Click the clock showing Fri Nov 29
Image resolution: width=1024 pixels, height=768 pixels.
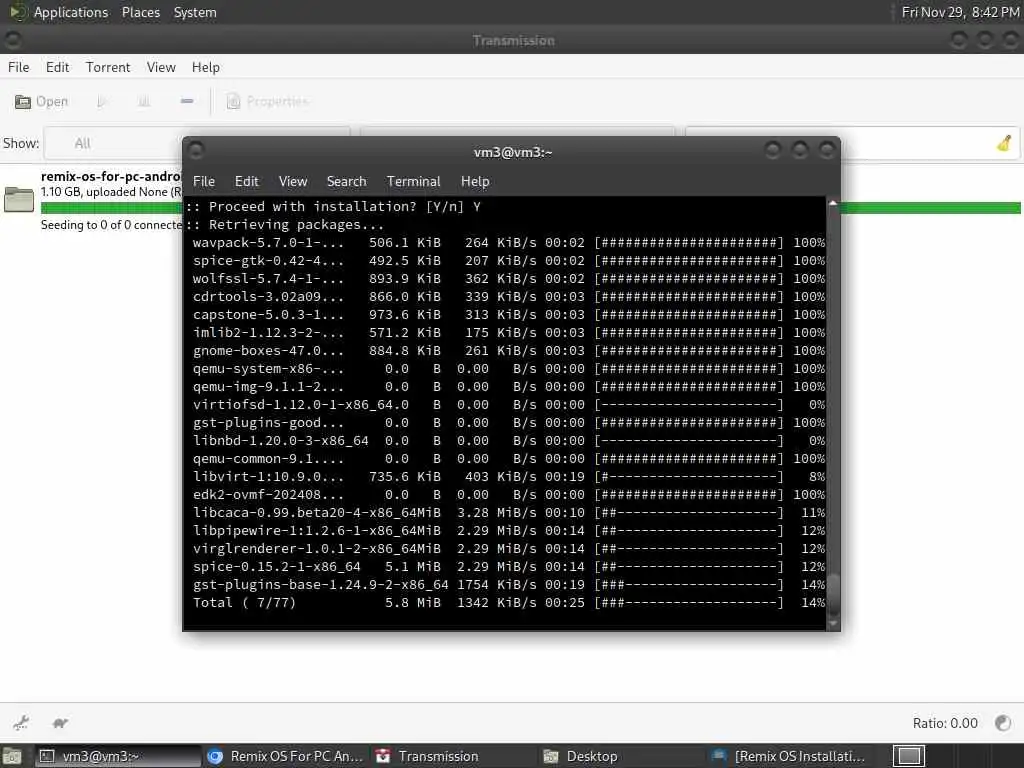[960, 12]
